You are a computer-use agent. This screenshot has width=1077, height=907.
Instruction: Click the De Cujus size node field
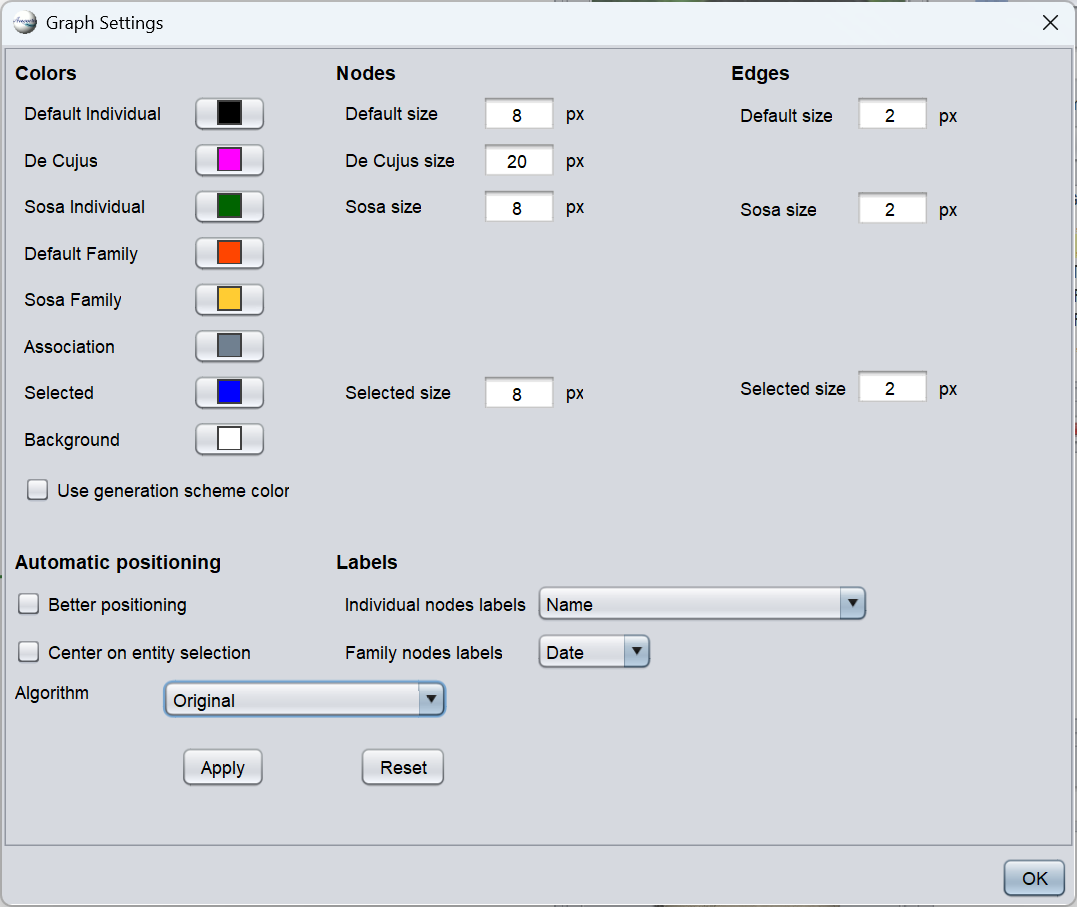[x=518, y=161]
